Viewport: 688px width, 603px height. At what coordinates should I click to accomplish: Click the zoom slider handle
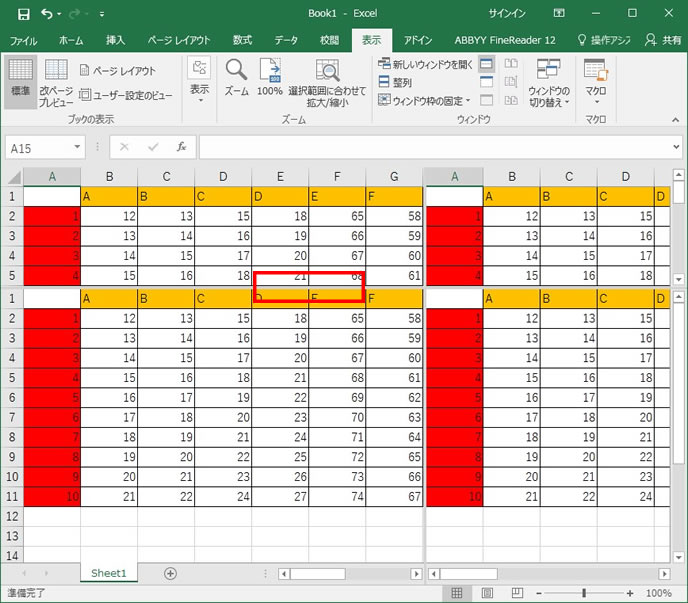click(x=584, y=593)
